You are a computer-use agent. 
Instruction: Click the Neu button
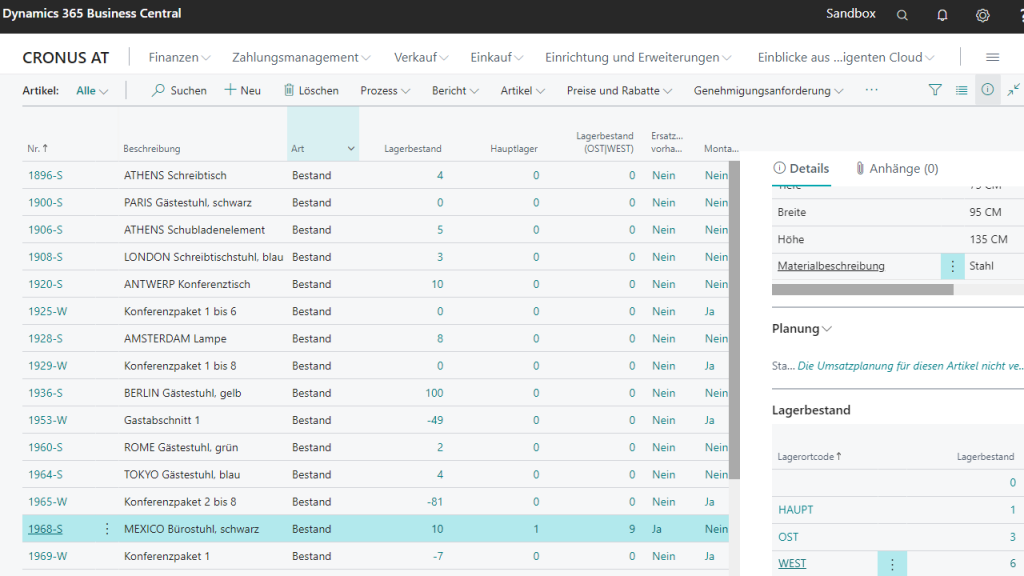click(242, 90)
